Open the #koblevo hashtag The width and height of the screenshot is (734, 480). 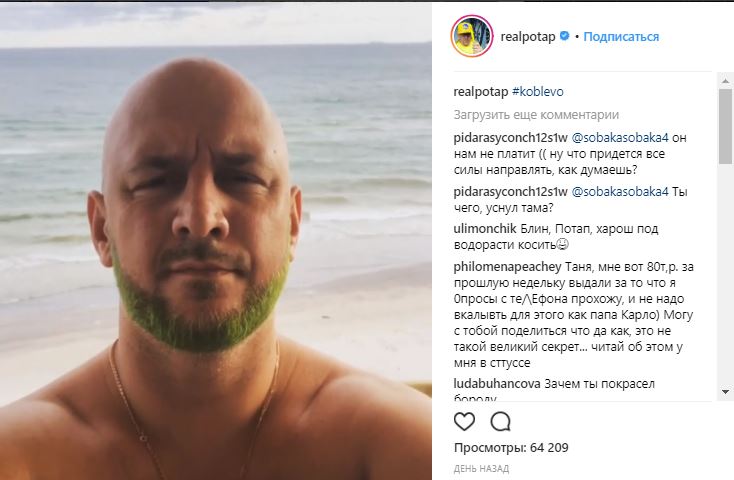(x=538, y=92)
